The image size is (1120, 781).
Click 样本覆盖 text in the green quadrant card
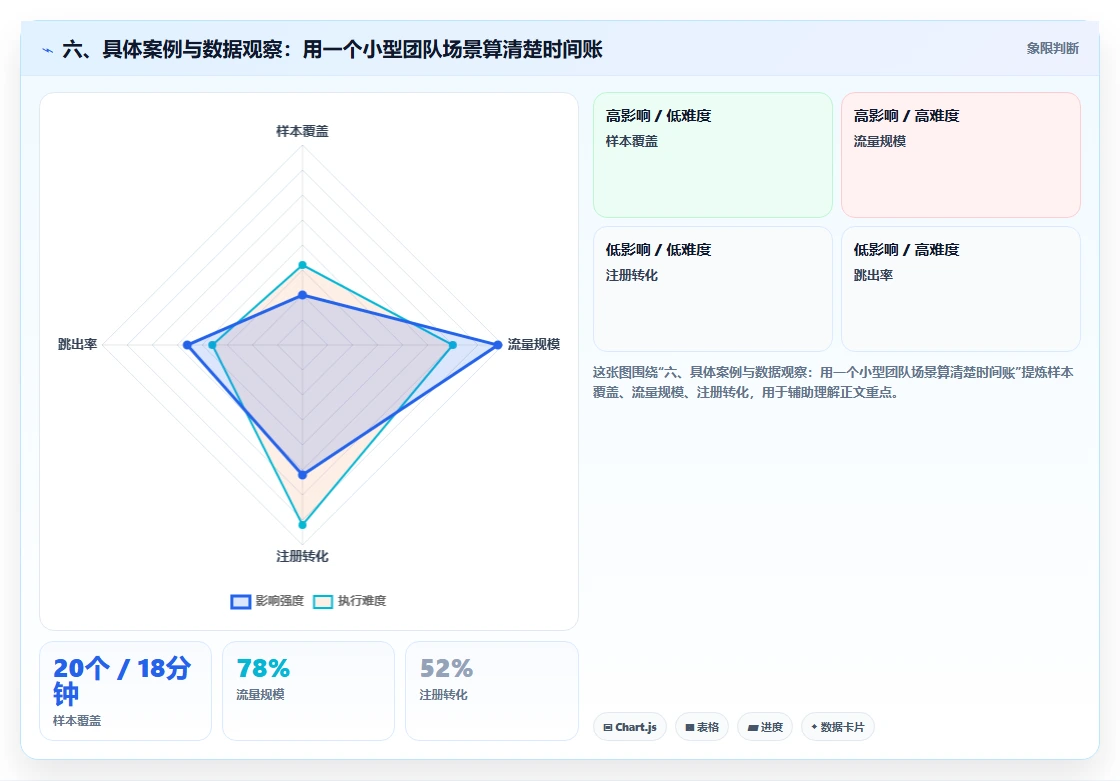pyautogui.click(x=631, y=141)
